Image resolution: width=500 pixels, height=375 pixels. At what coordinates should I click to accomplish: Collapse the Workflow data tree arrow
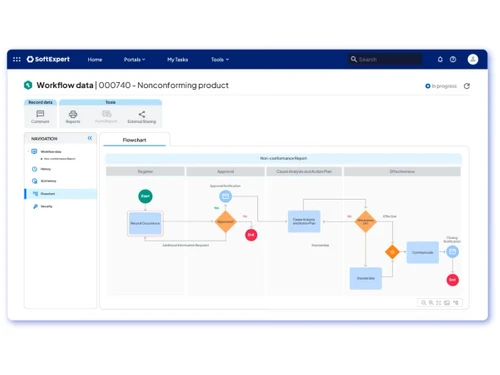point(28,152)
